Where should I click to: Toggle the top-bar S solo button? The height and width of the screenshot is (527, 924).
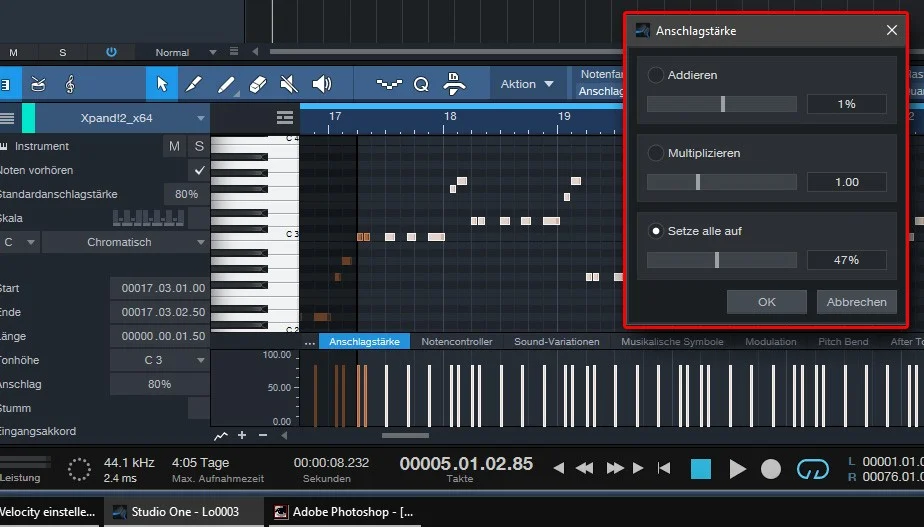62,52
